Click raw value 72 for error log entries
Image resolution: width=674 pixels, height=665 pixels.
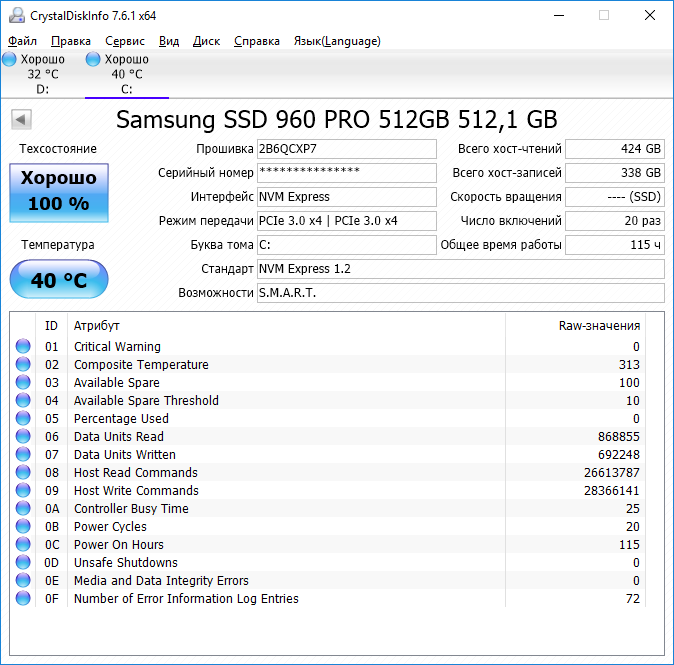(x=633, y=599)
